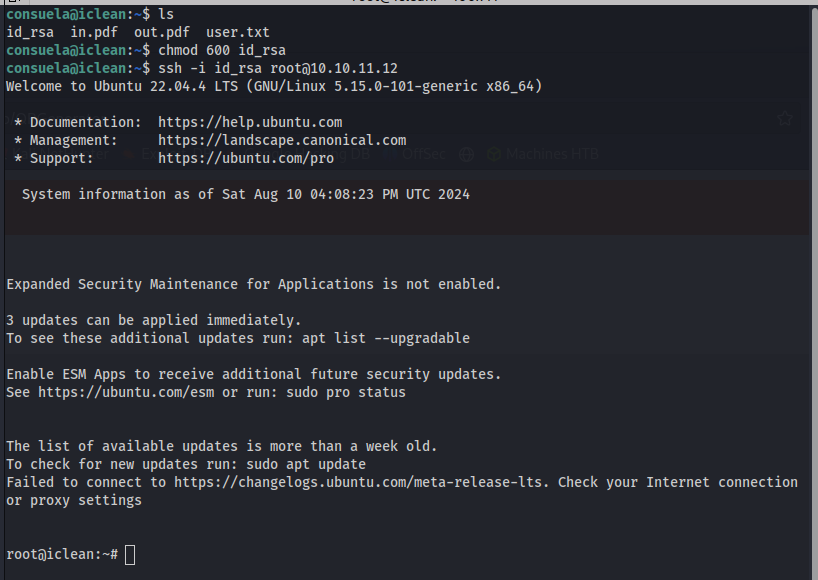Click 'out.pdf' in the ls output

tap(162, 32)
